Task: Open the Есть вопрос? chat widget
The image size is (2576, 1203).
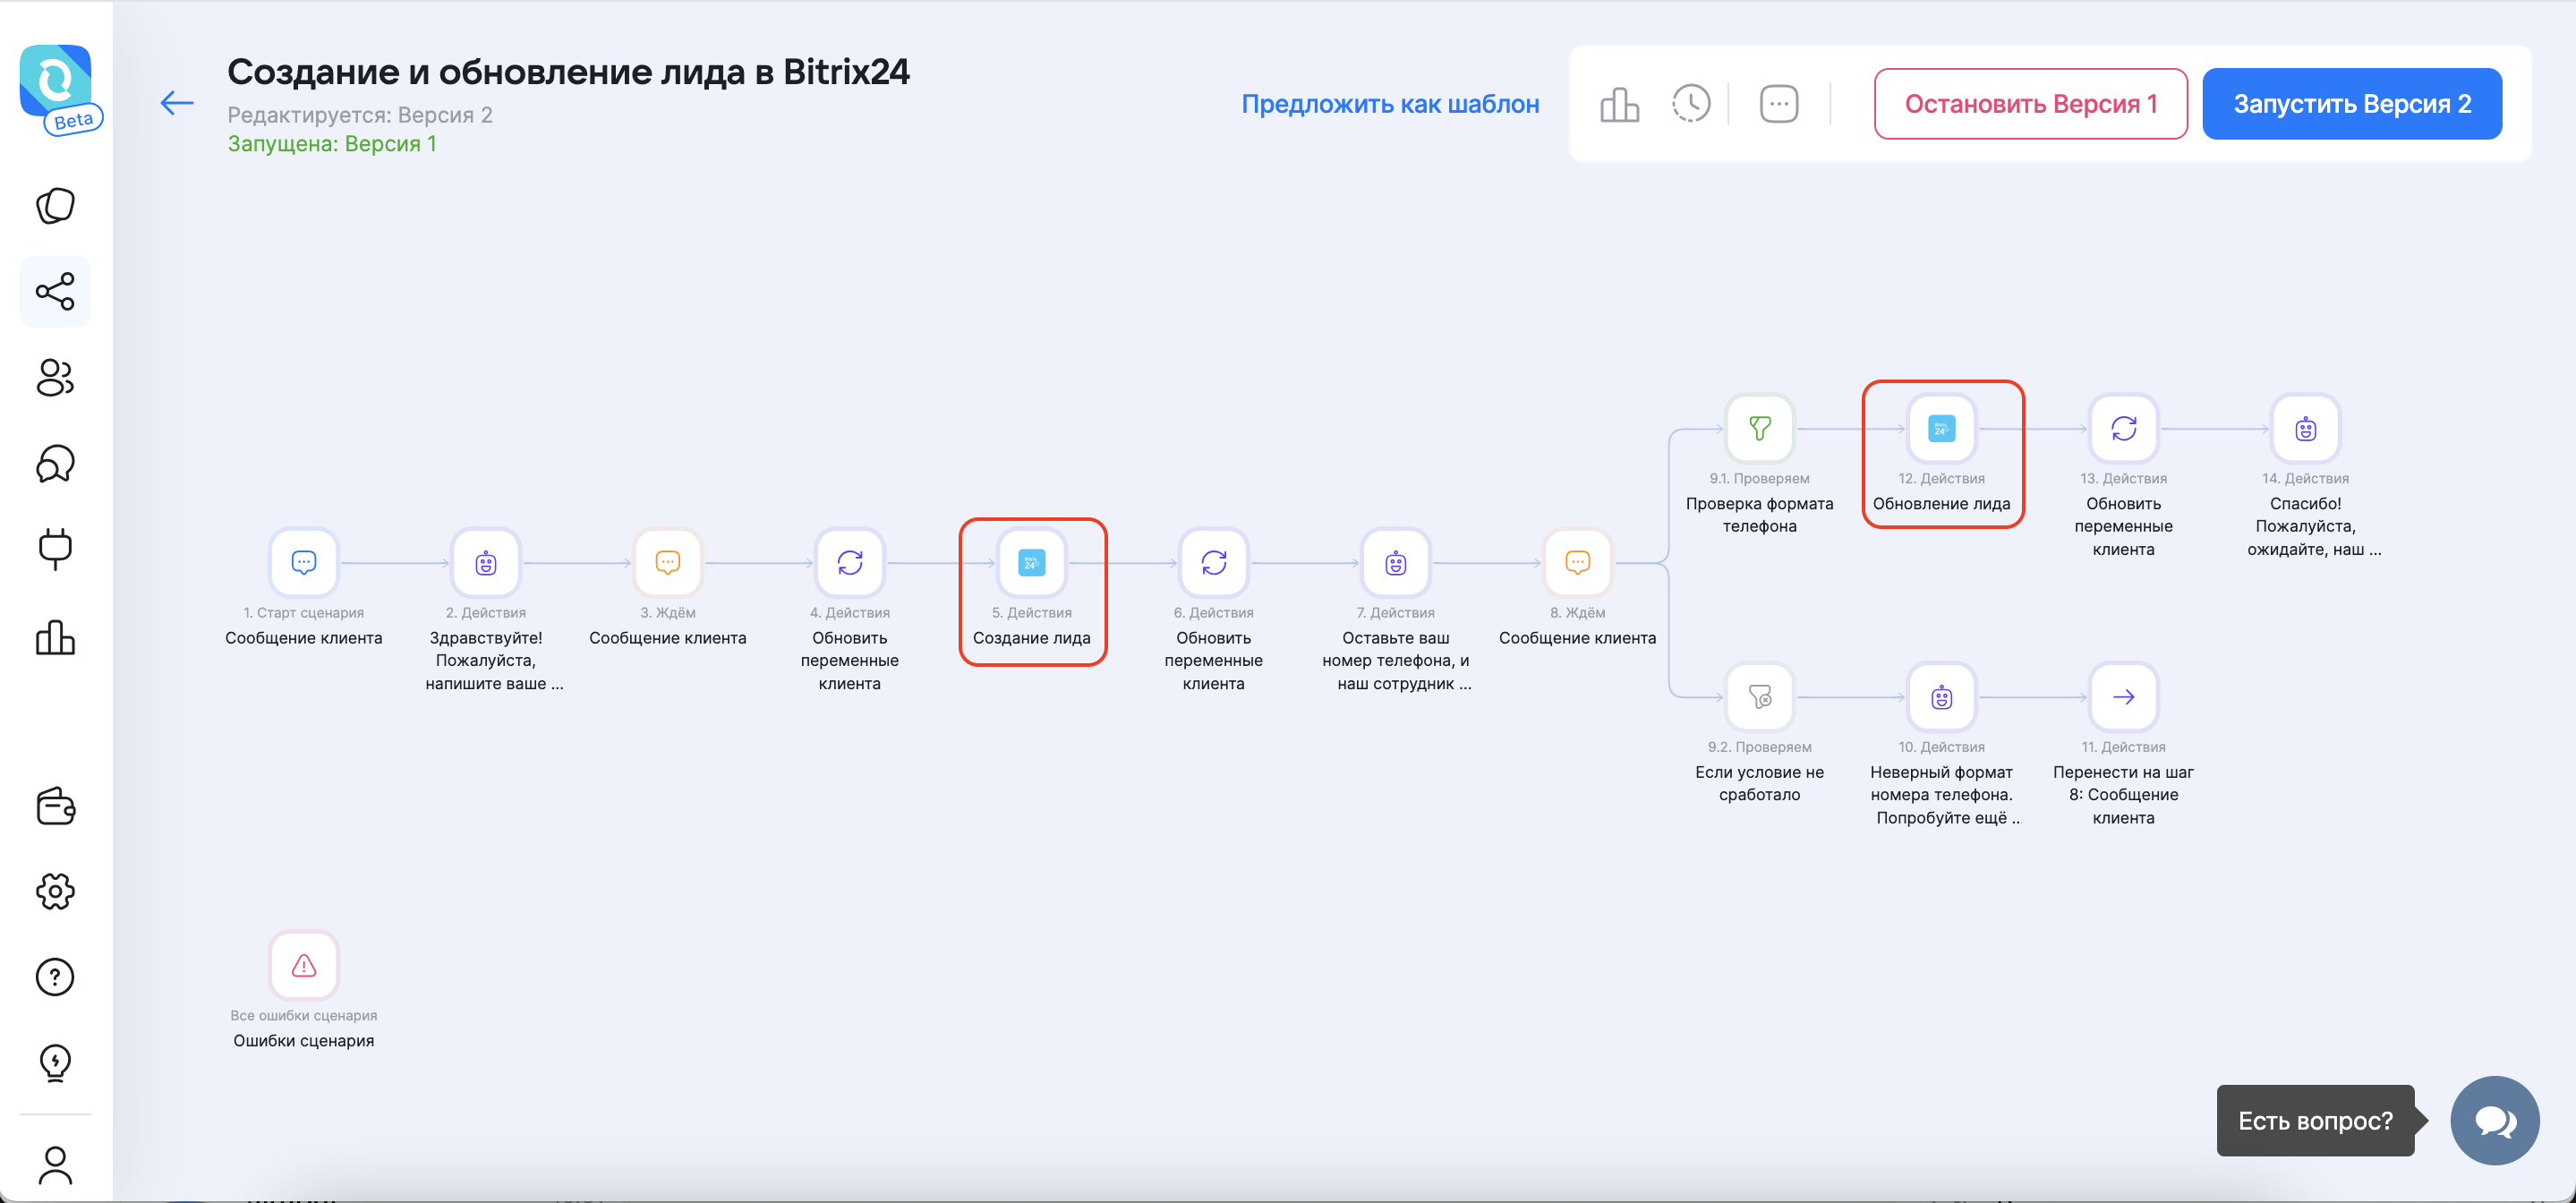Action: coord(2494,1121)
